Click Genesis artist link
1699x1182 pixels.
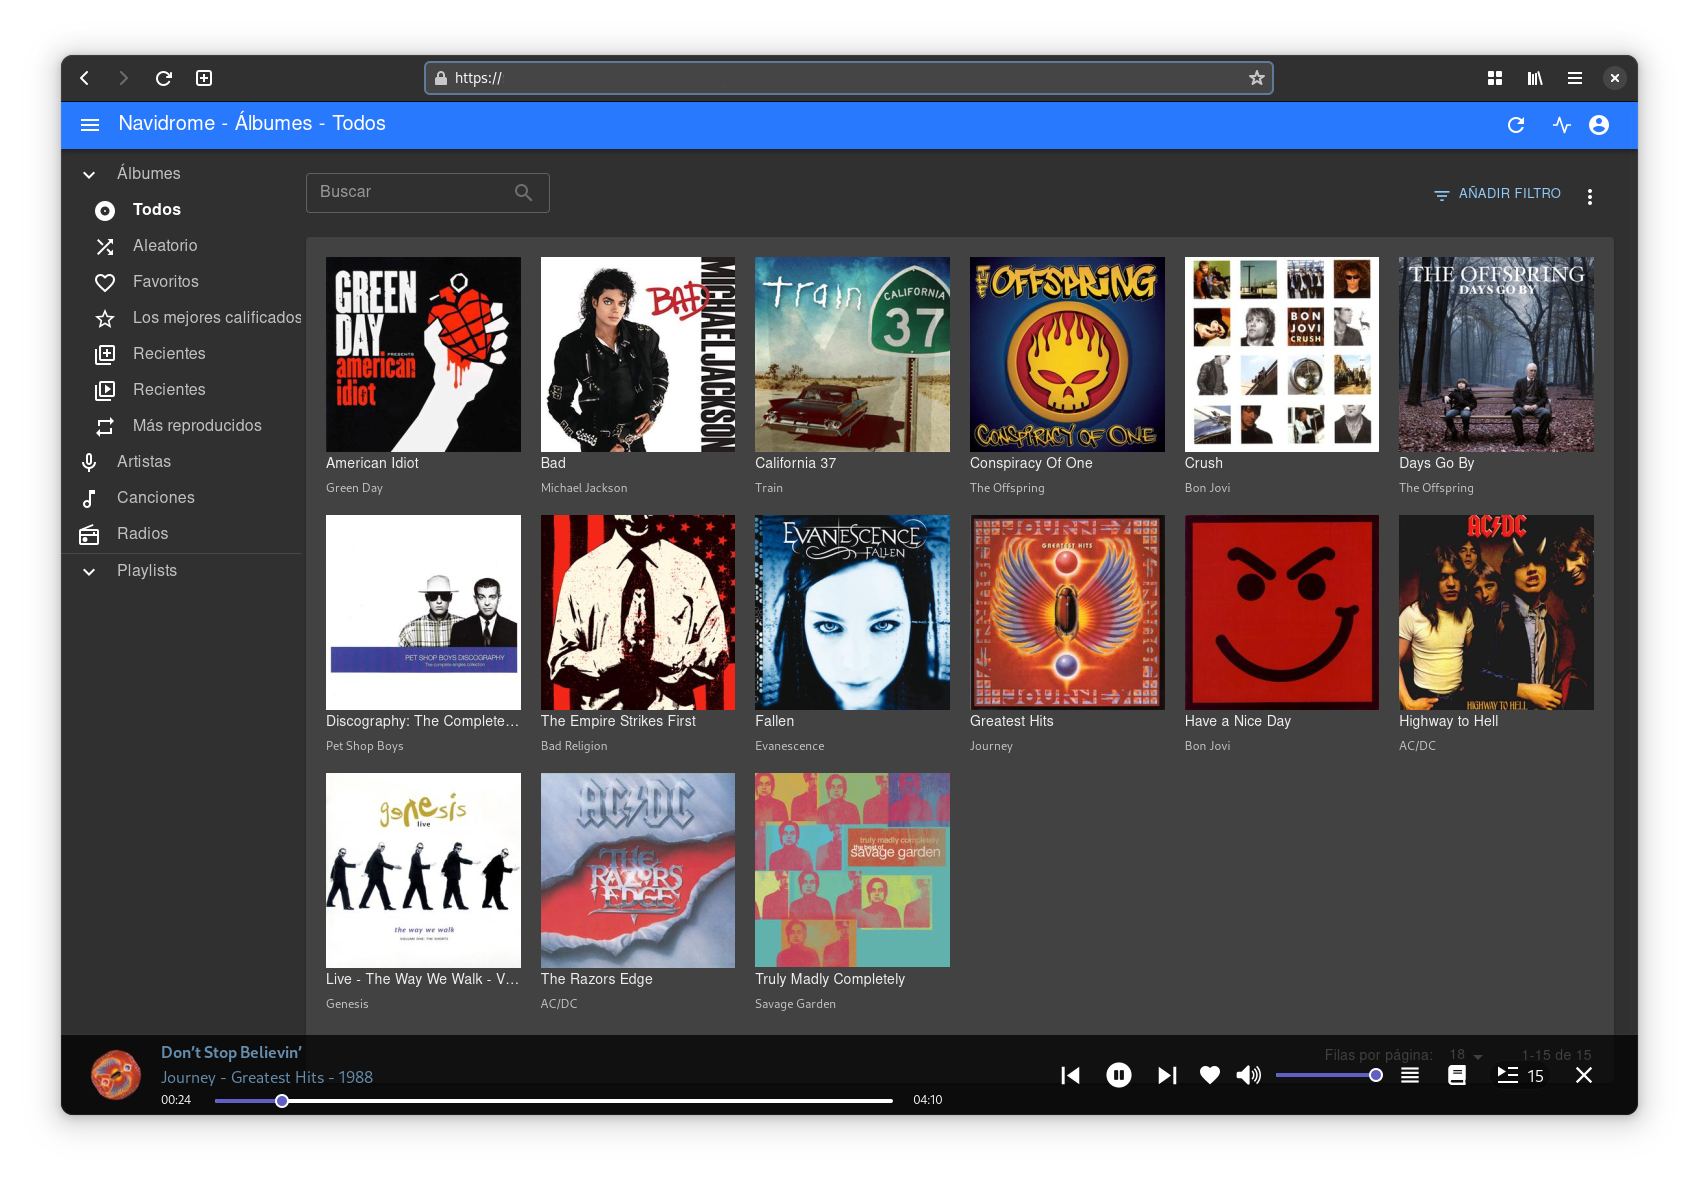pos(347,1004)
